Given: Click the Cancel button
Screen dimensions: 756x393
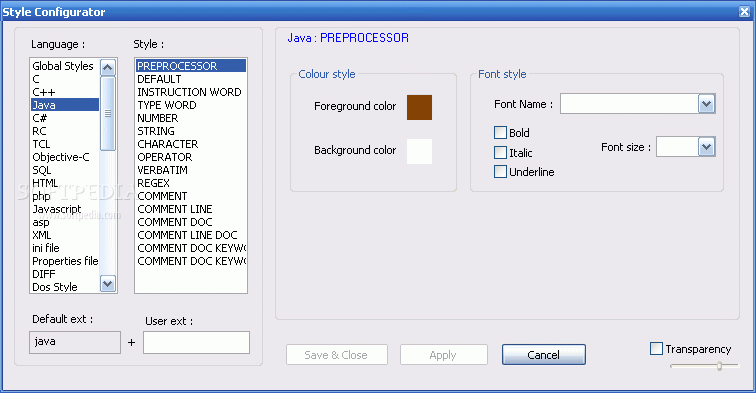Looking at the screenshot, I should [x=543, y=354].
